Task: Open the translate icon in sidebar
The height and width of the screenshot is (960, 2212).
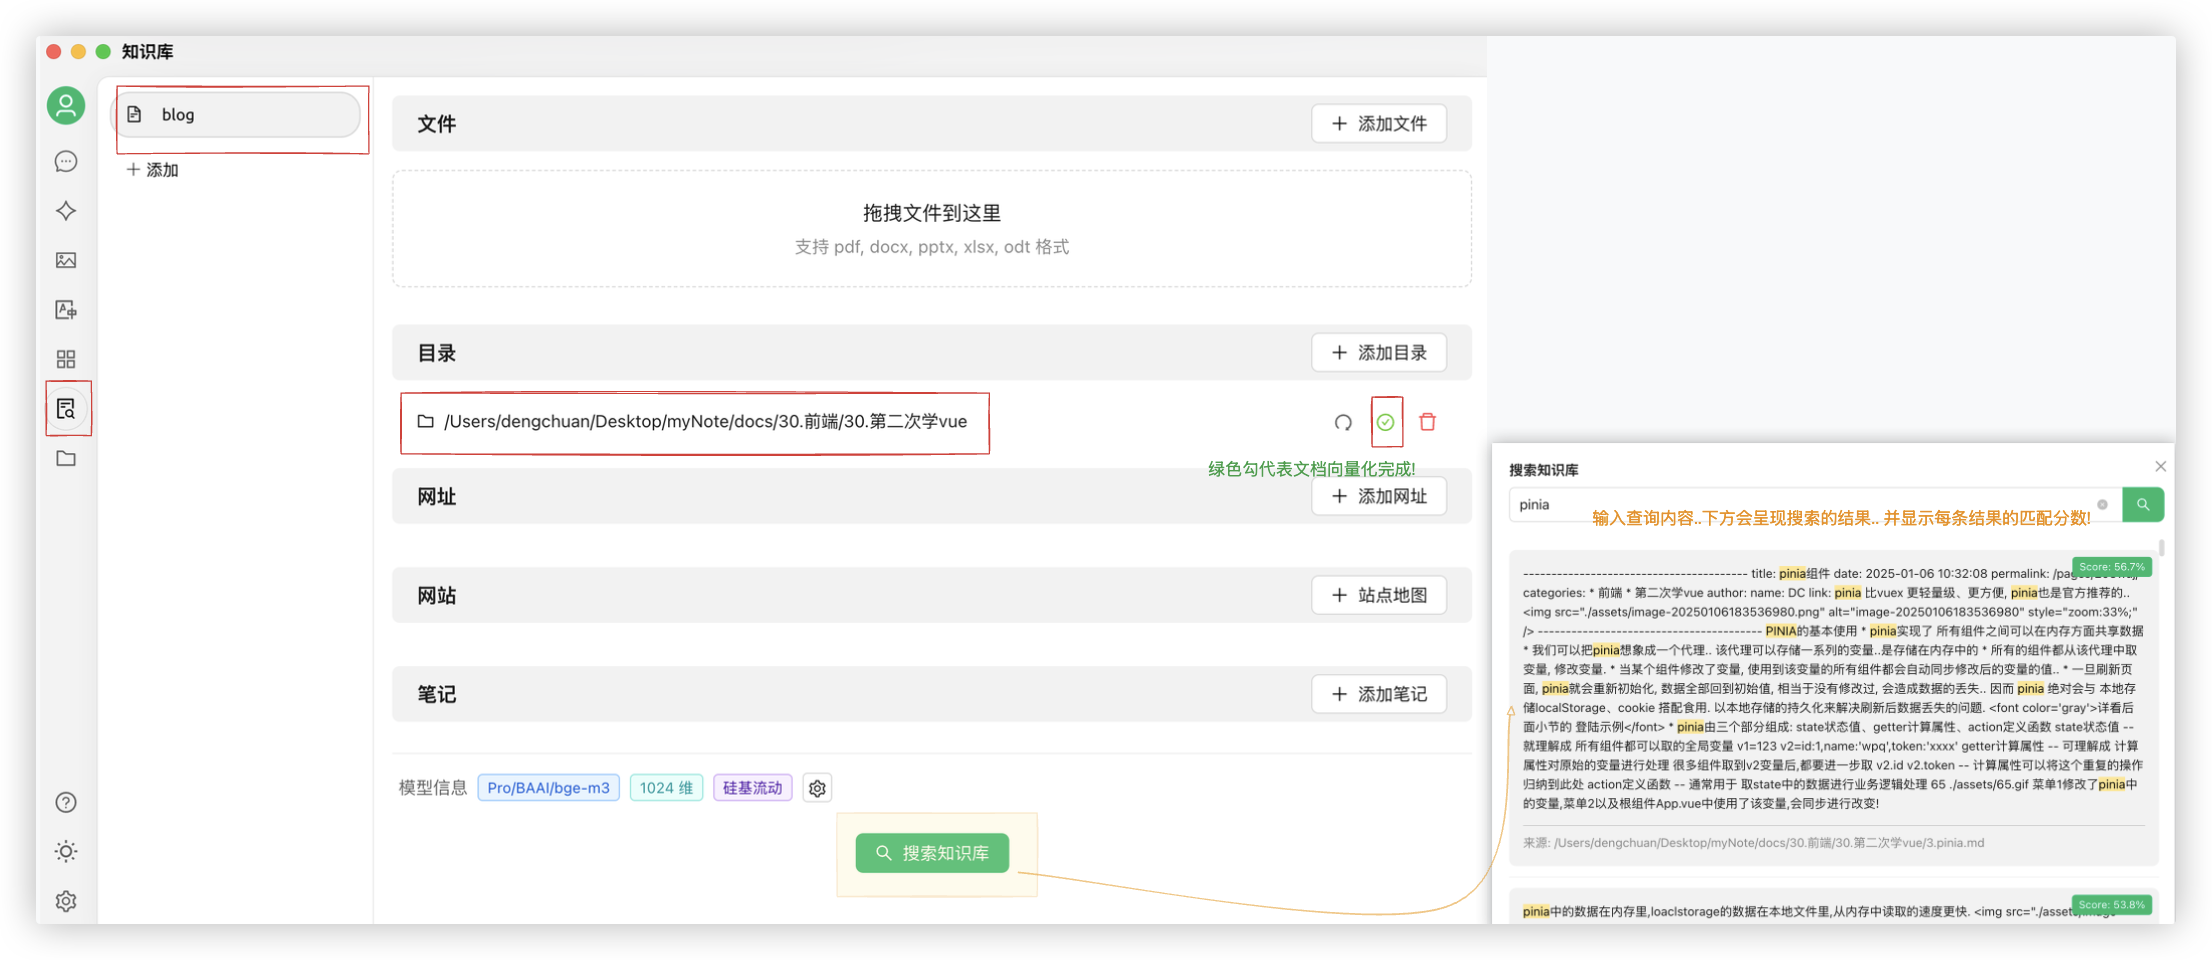Action: coord(66,310)
